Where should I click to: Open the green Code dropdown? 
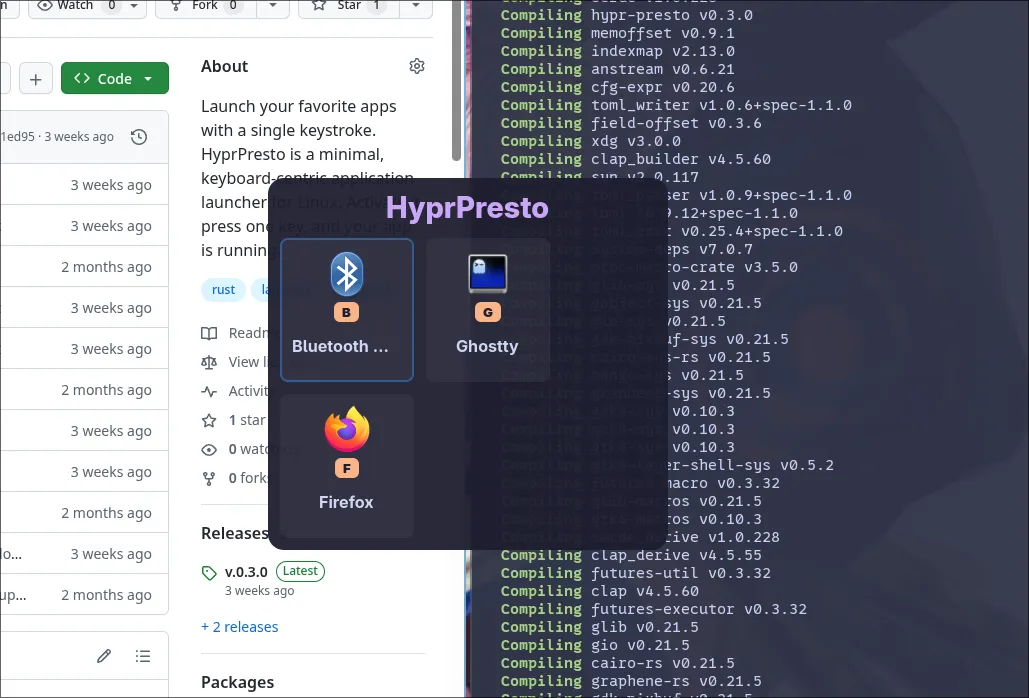point(114,79)
